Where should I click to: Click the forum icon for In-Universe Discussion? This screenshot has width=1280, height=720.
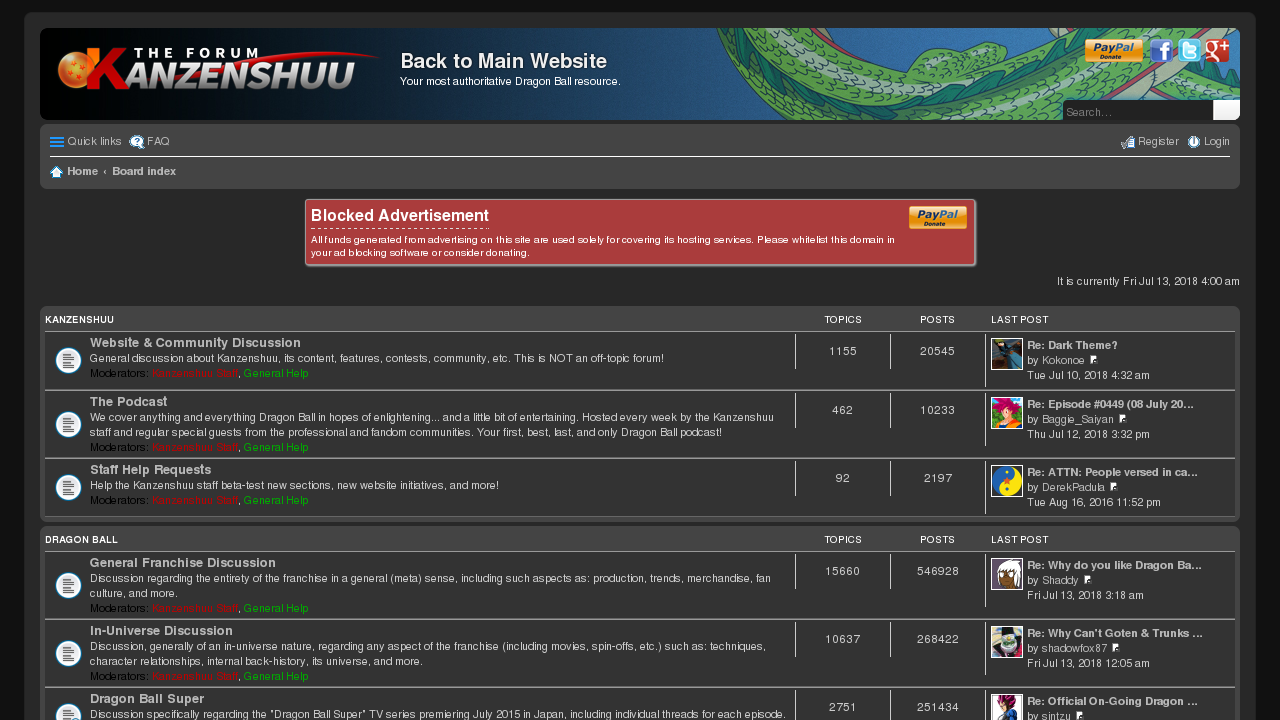click(x=68, y=653)
